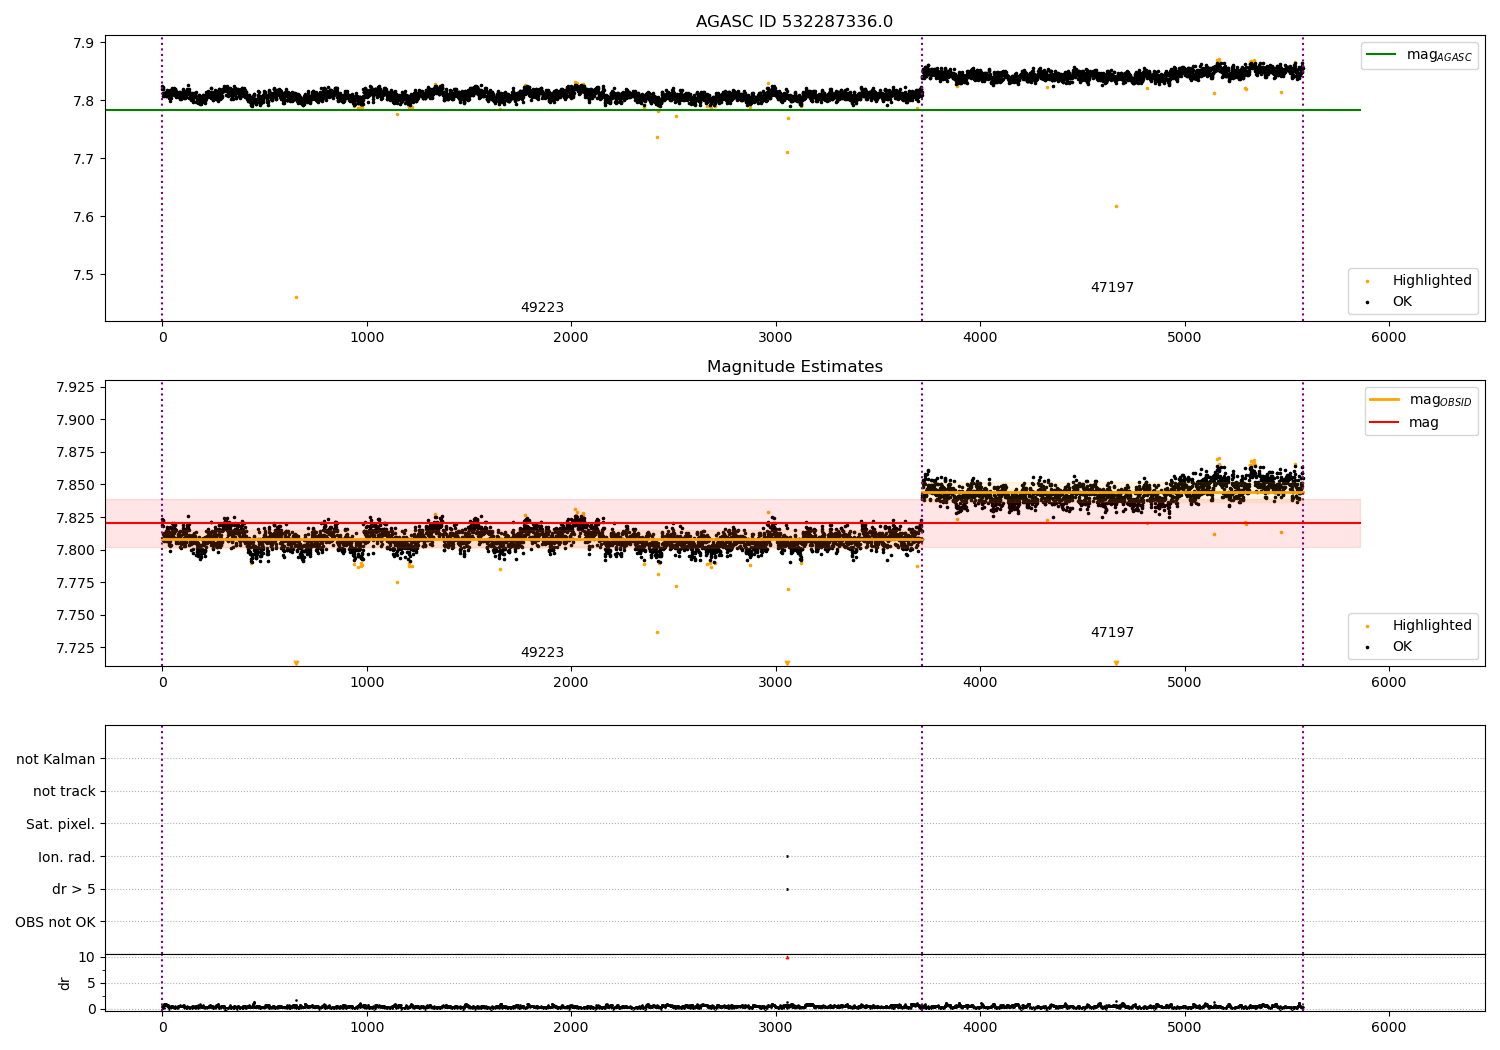
Task: Click the y-axis tick '7.9' in top plot
Action: pos(83,43)
